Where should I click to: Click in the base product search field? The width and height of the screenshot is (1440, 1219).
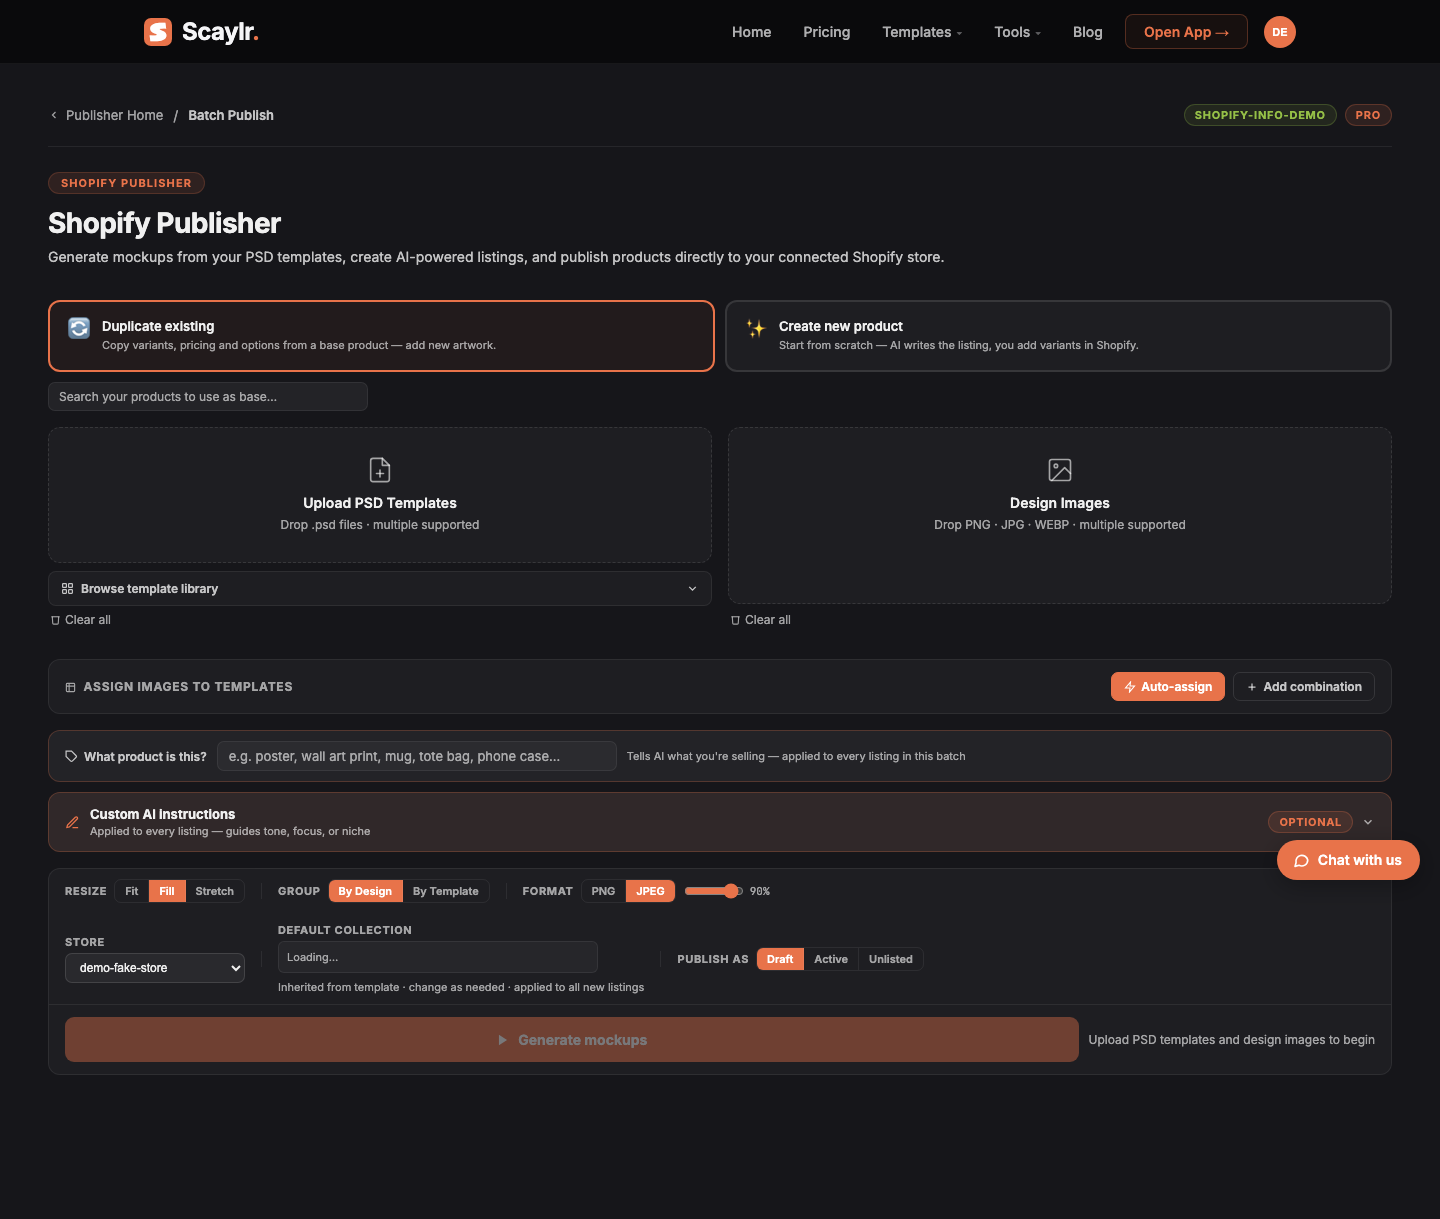pyautogui.click(x=208, y=396)
